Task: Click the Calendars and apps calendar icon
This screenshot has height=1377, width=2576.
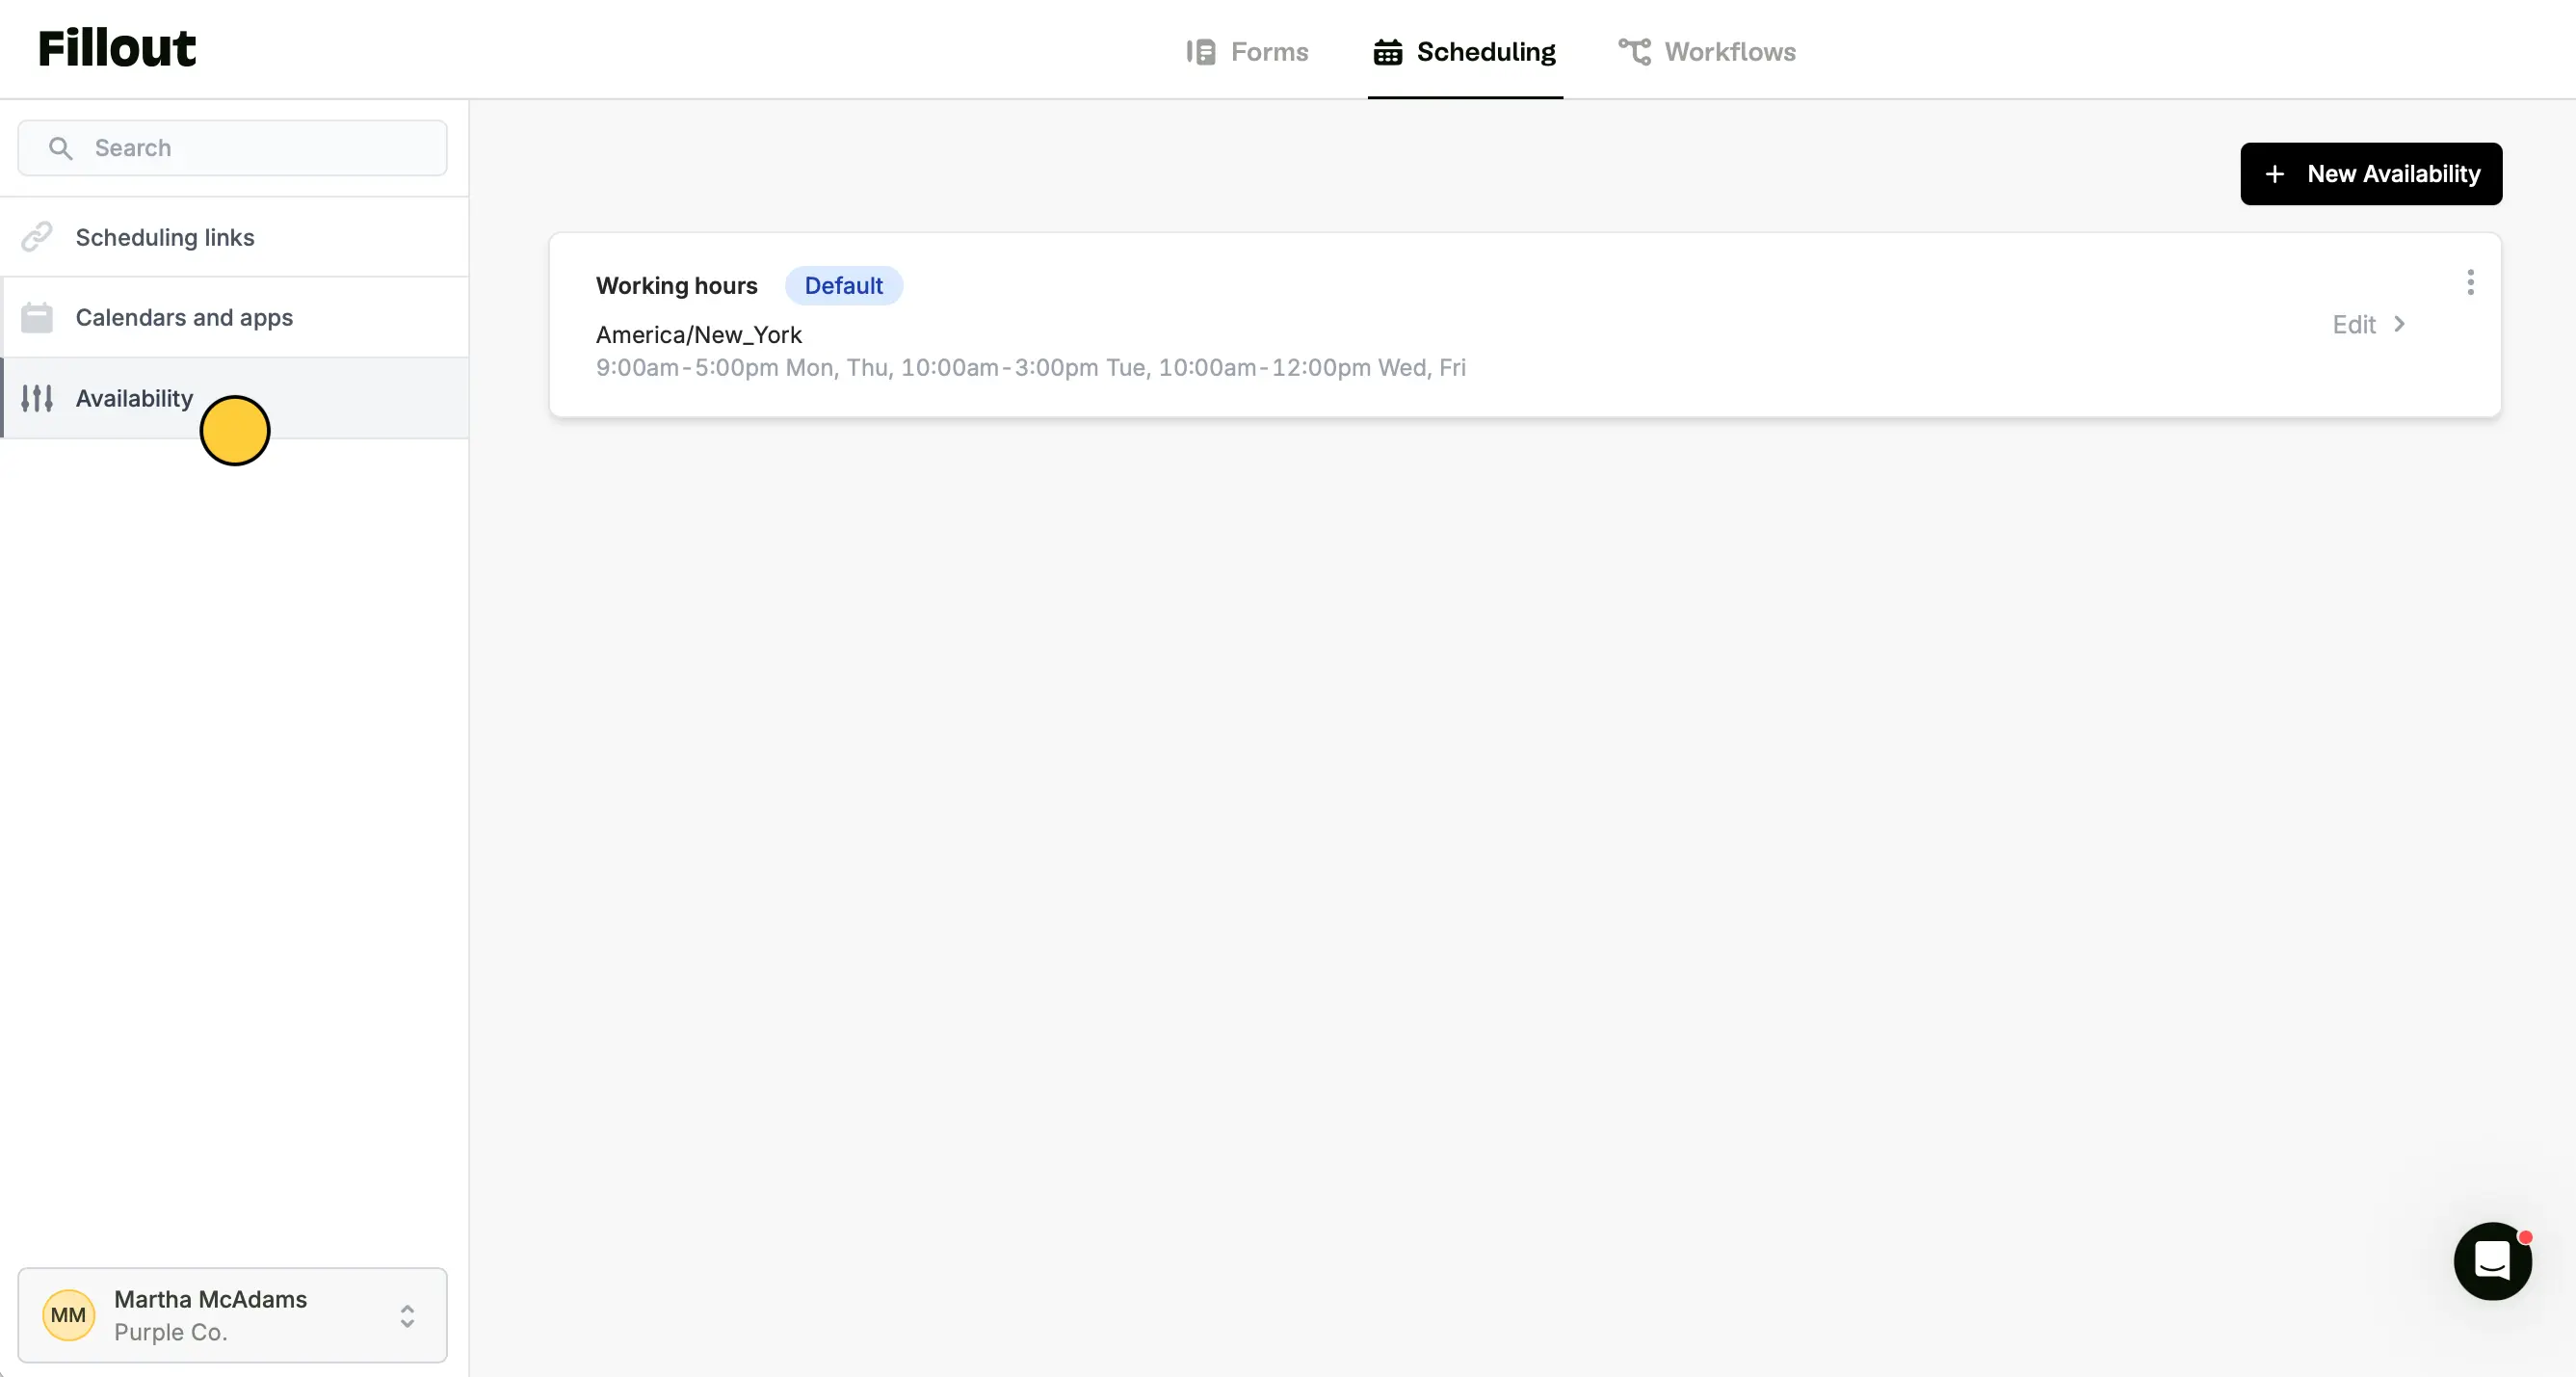Action: [x=37, y=317]
